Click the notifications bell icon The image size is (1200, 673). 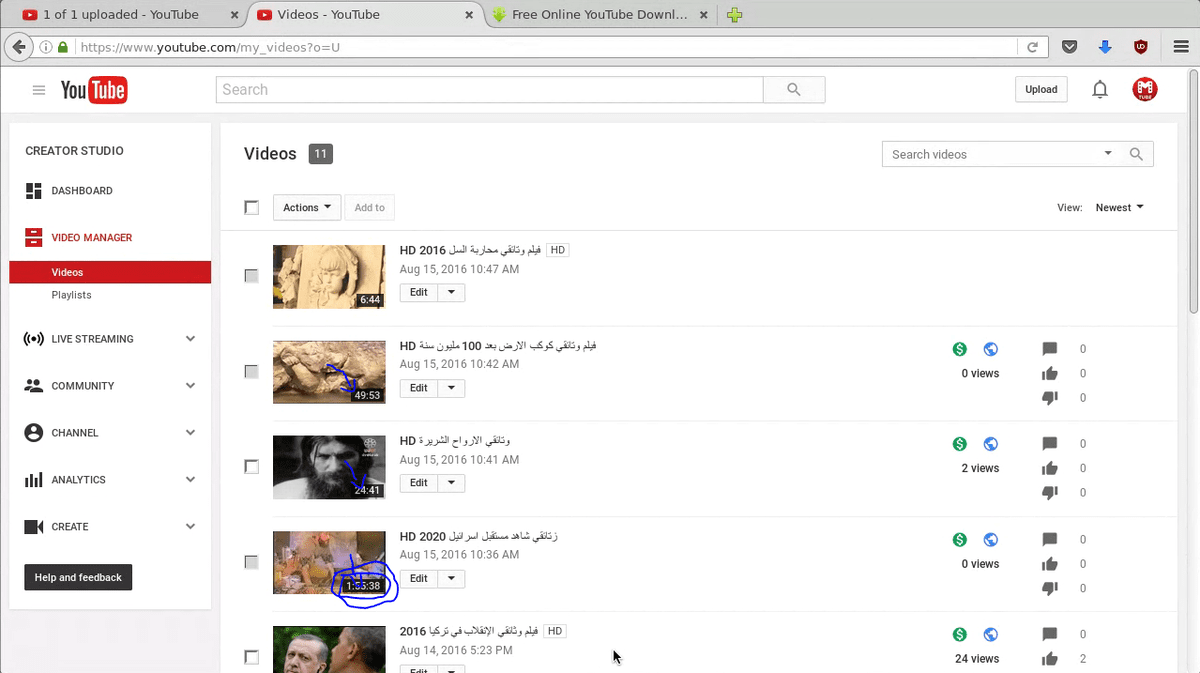[1100, 90]
